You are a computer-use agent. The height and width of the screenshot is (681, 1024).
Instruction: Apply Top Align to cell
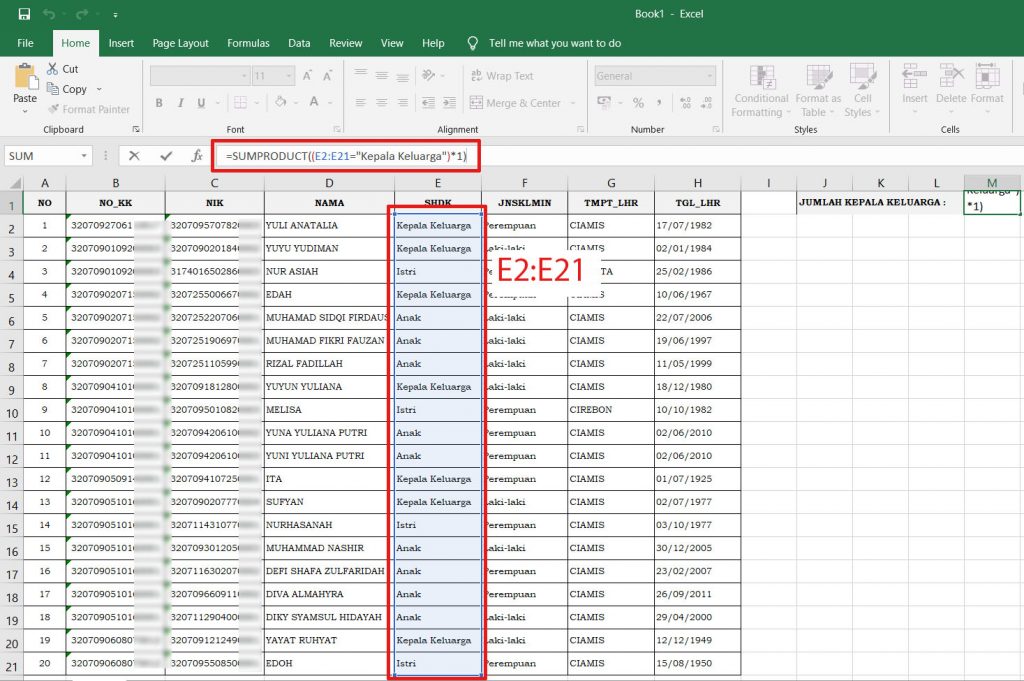click(360, 73)
